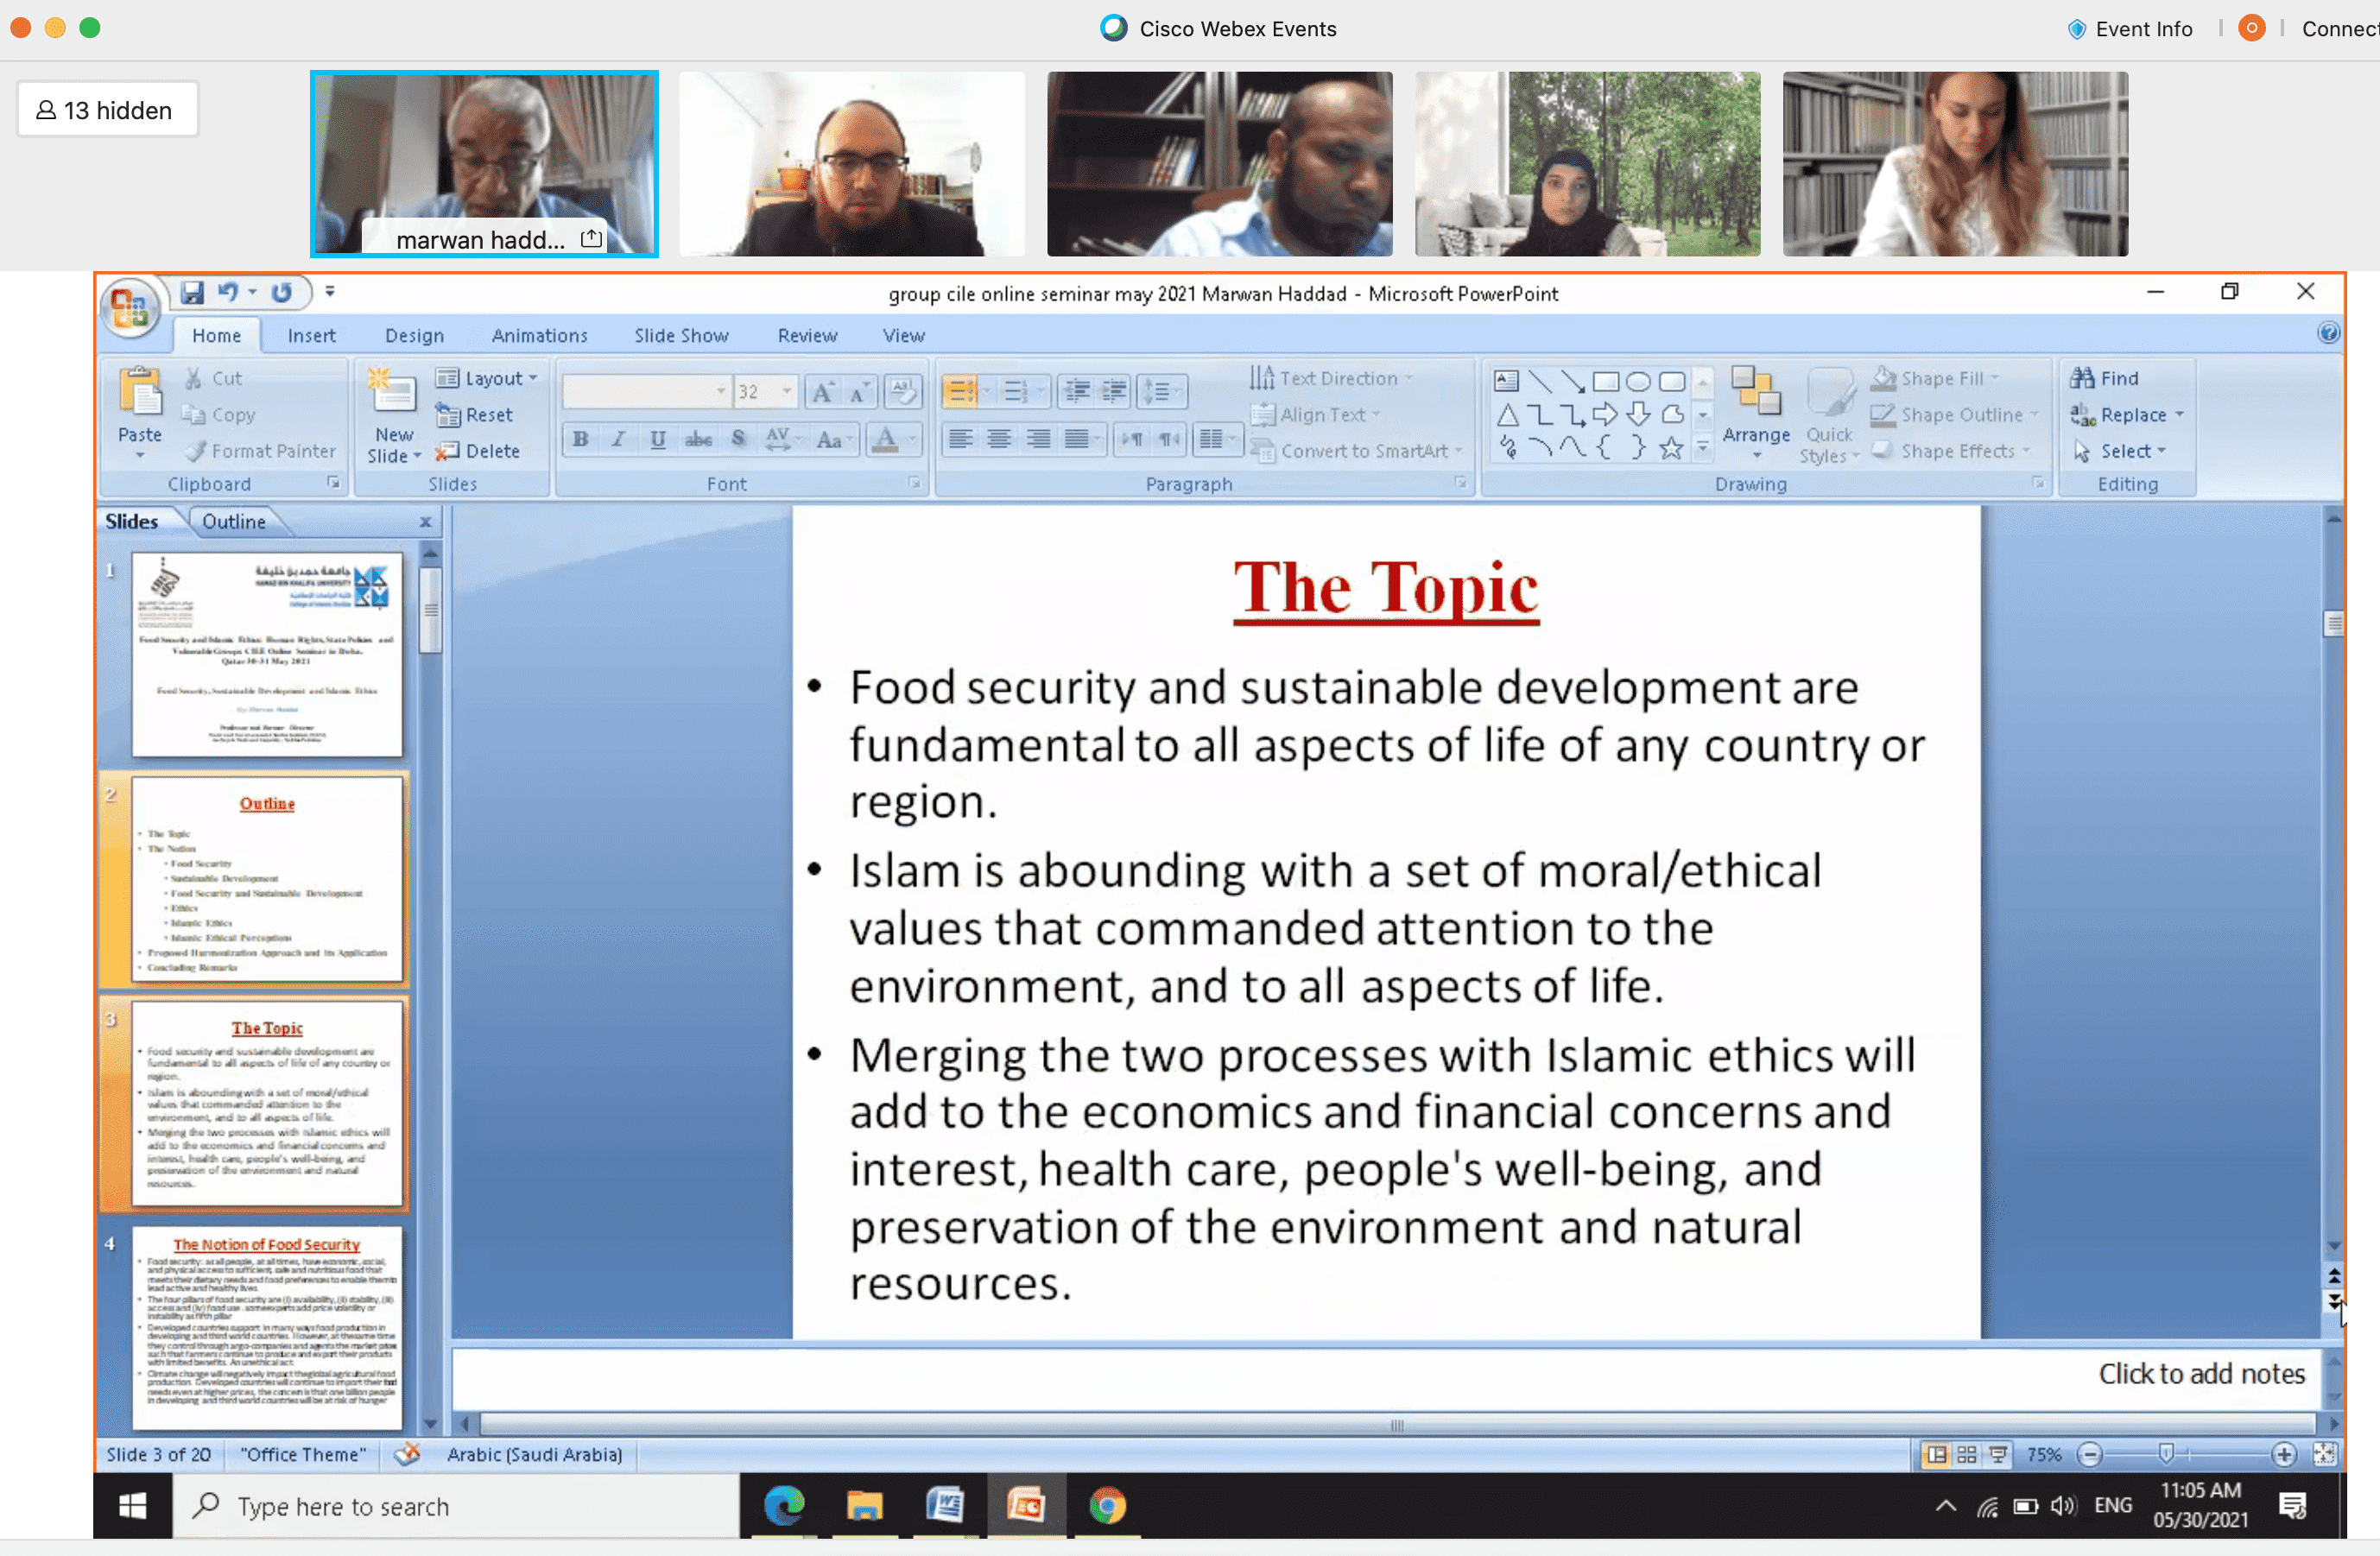Open the Design ribbon tab
The width and height of the screenshot is (2380, 1556).
tap(414, 336)
